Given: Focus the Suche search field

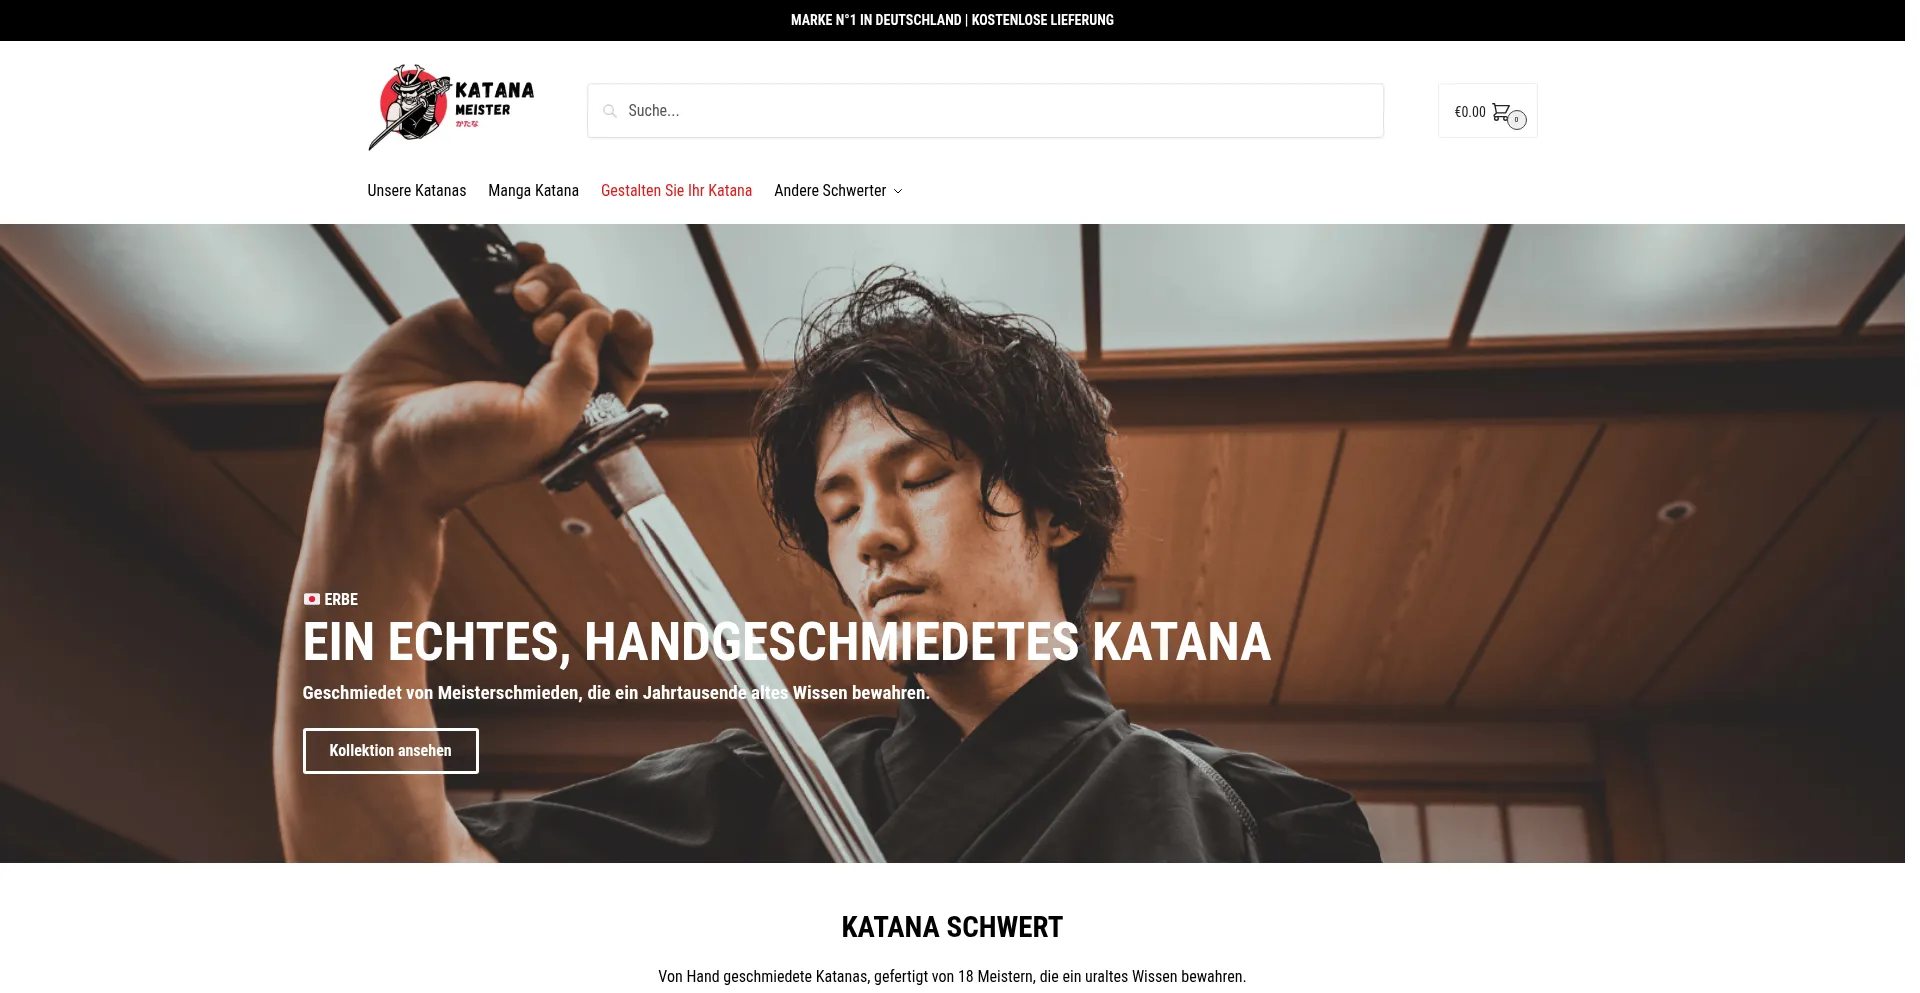Looking at the screenshot, I should 985,111.
